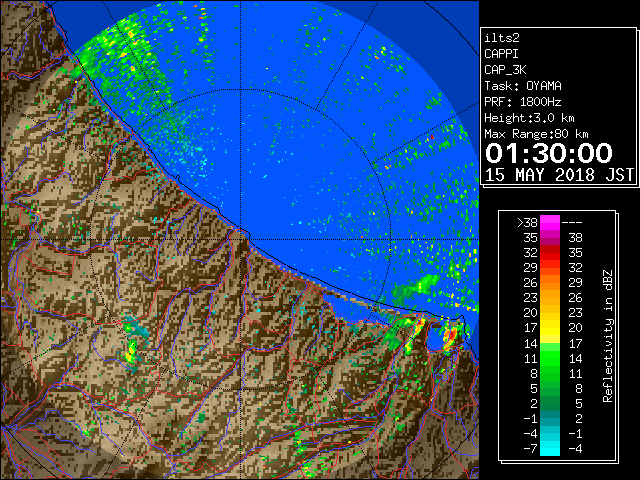Viewport: 640px width, 480px height.
Task: Click the 'ilts2' product name text
Action: point(502,38)
